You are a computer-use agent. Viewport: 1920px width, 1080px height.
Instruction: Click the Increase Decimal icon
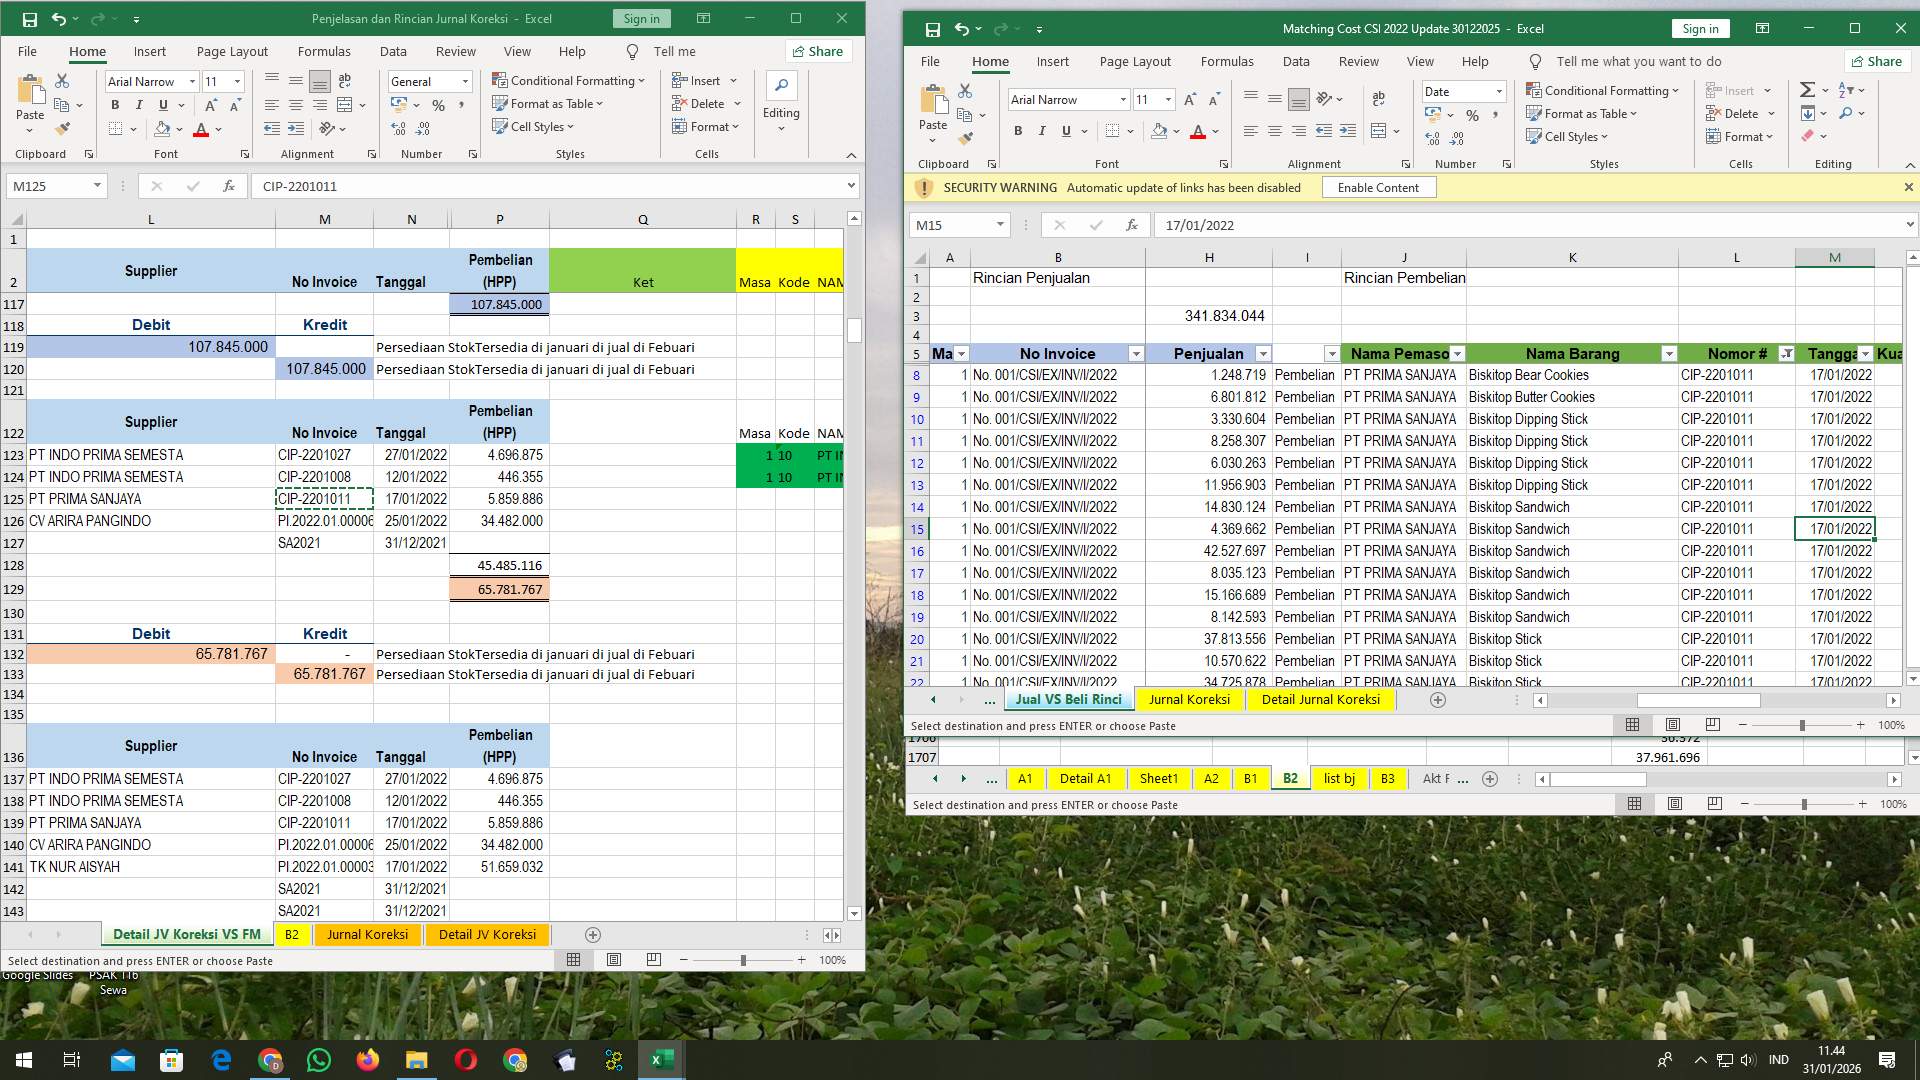398,127
